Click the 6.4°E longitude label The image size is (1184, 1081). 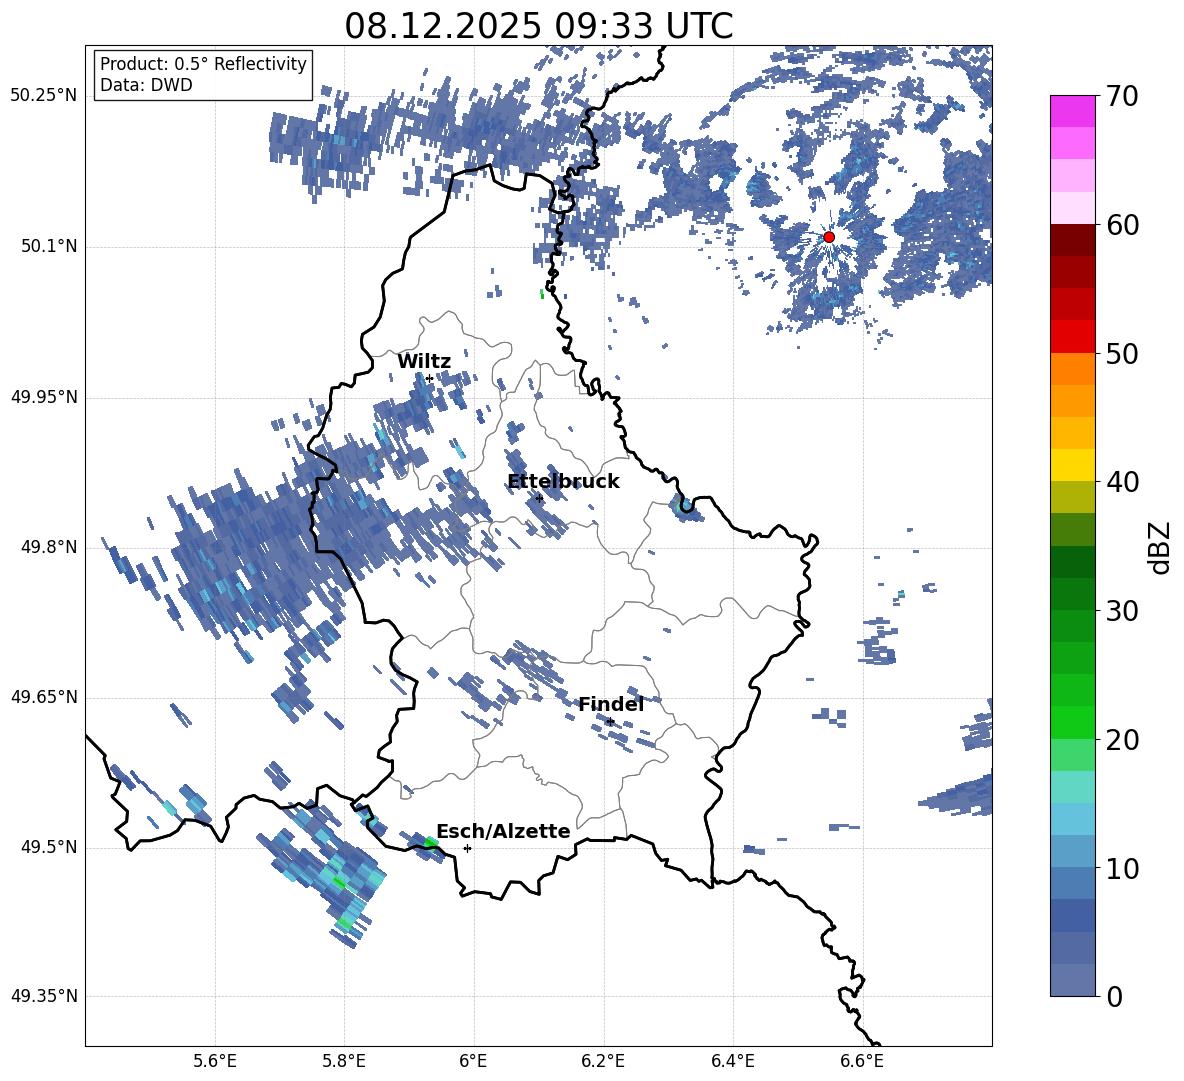point(732,1061)
